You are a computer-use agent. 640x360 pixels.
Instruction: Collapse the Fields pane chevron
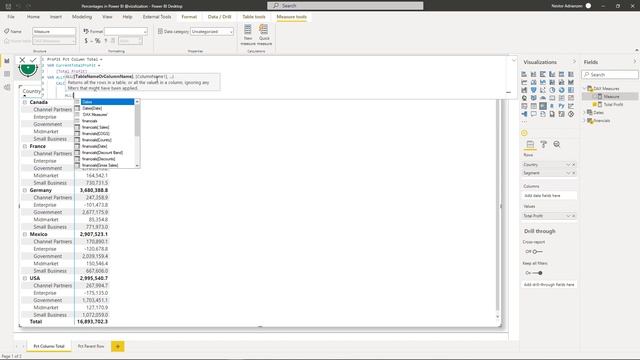tap(635, 62)
